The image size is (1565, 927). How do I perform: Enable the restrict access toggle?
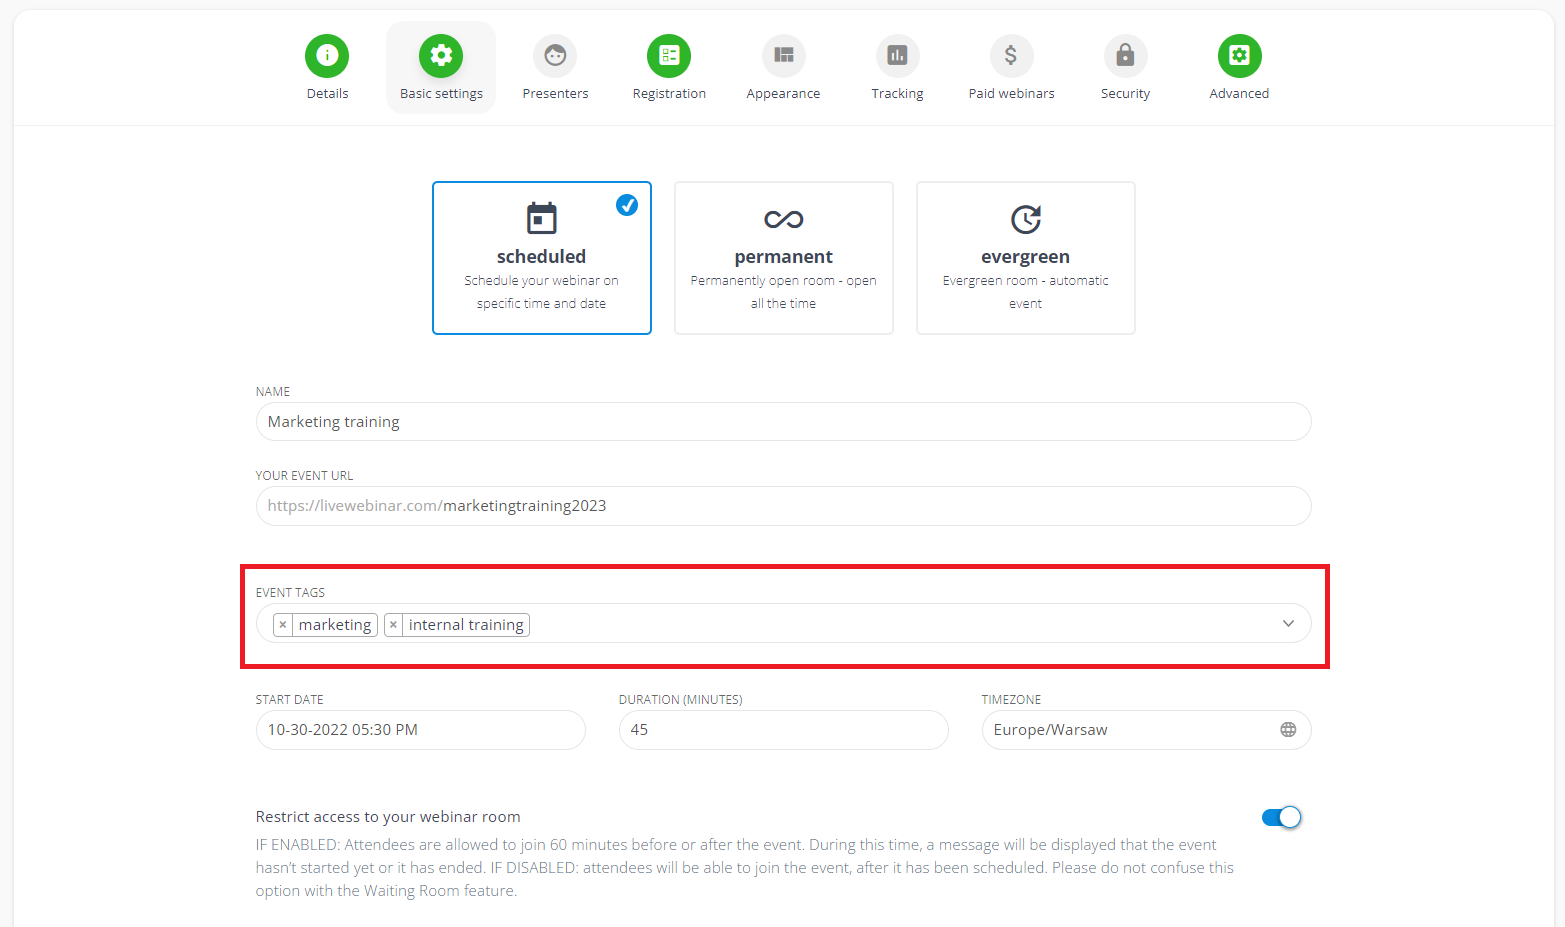click(1281, 817)
